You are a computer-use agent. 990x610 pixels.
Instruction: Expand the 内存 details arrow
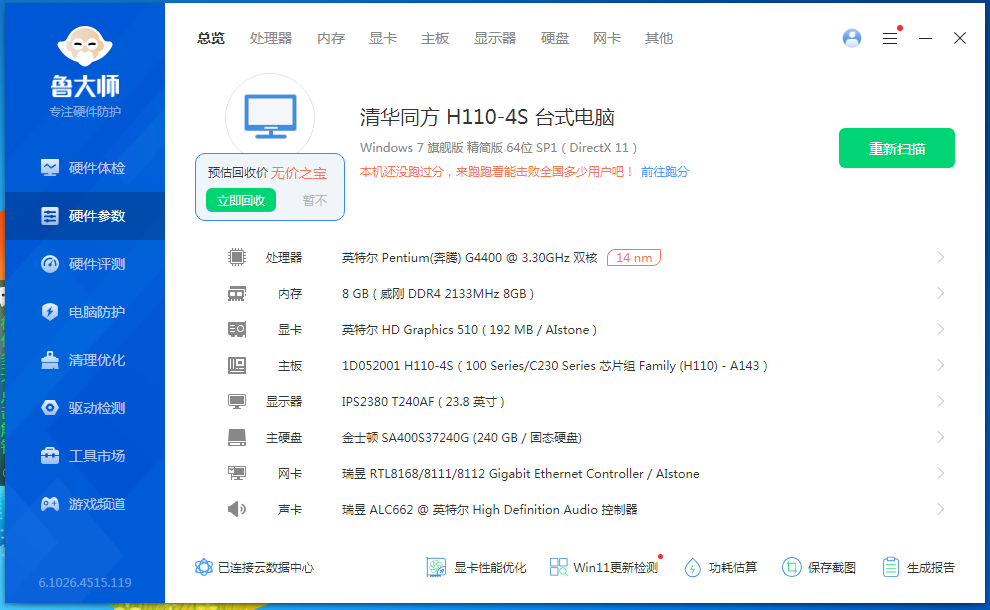point(940,294)
